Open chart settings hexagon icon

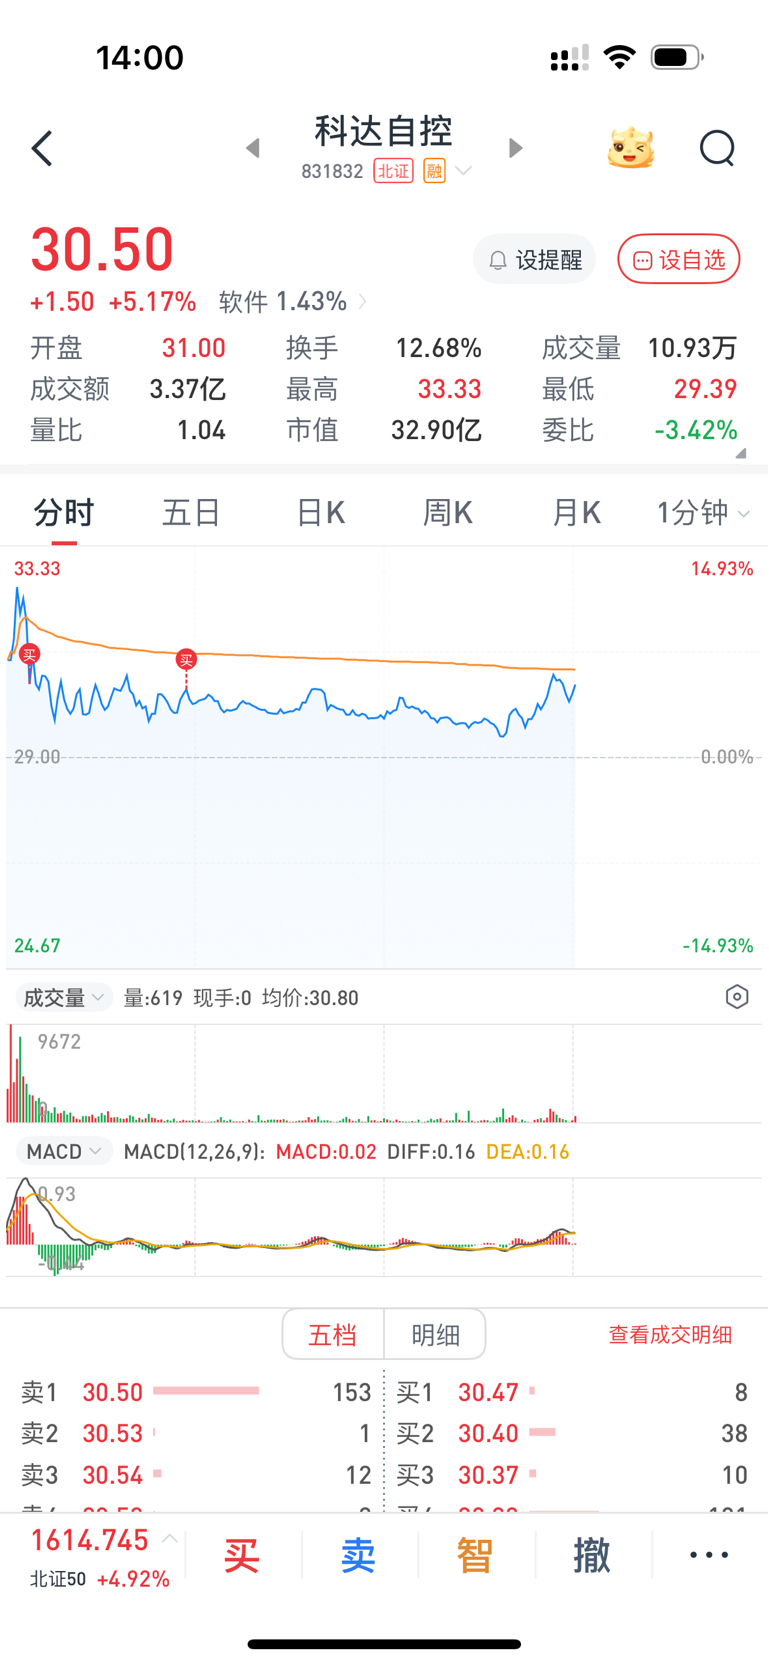[x=737, y=997]
